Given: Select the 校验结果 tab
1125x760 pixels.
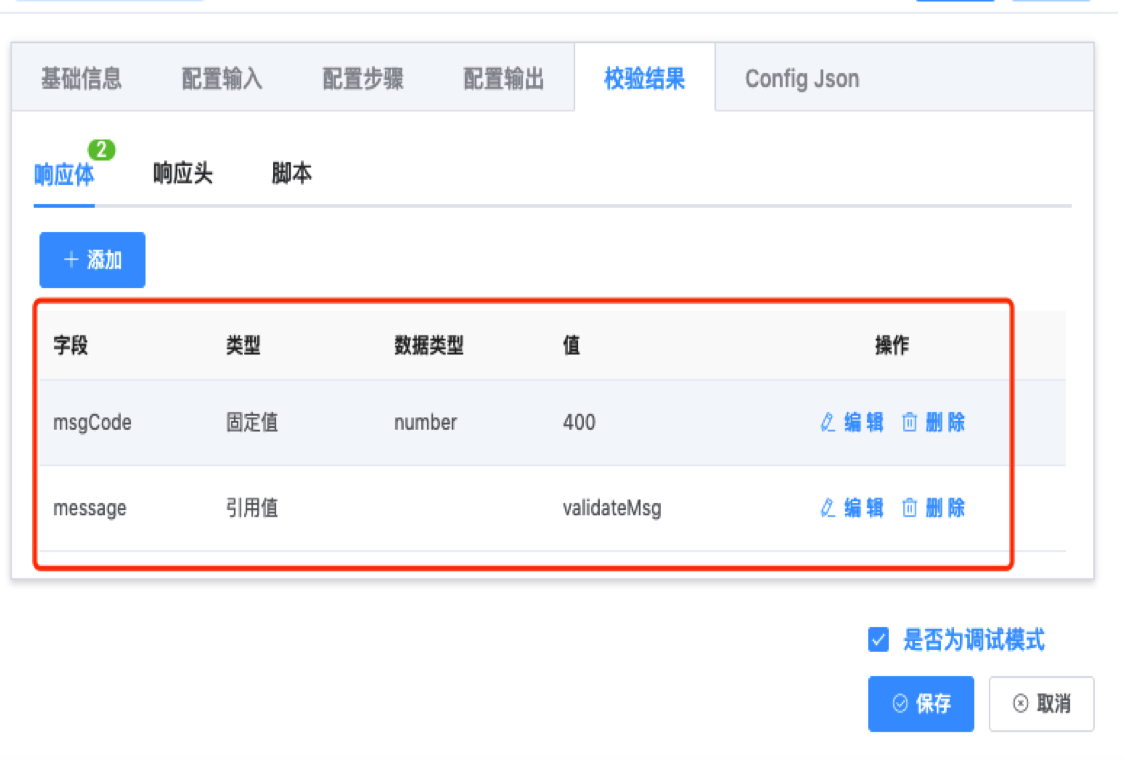Looking at the screenshot, I should tap(645, 79).
